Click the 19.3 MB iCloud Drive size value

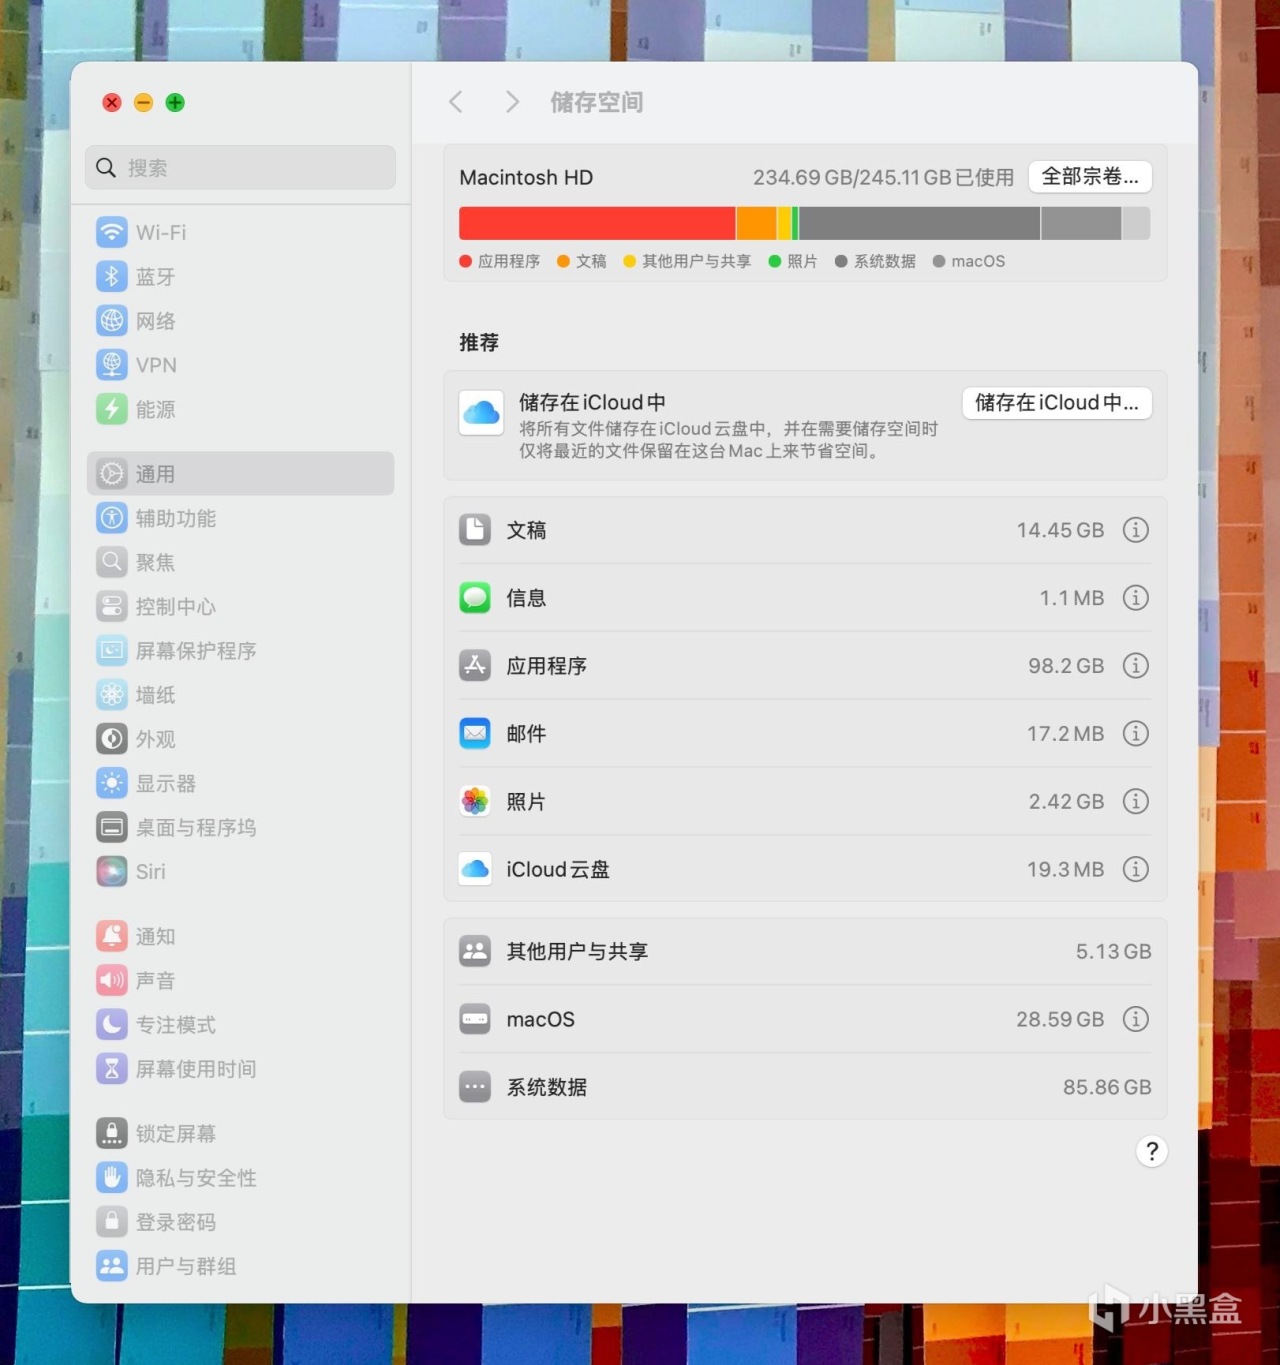[x=1065, y=870]
